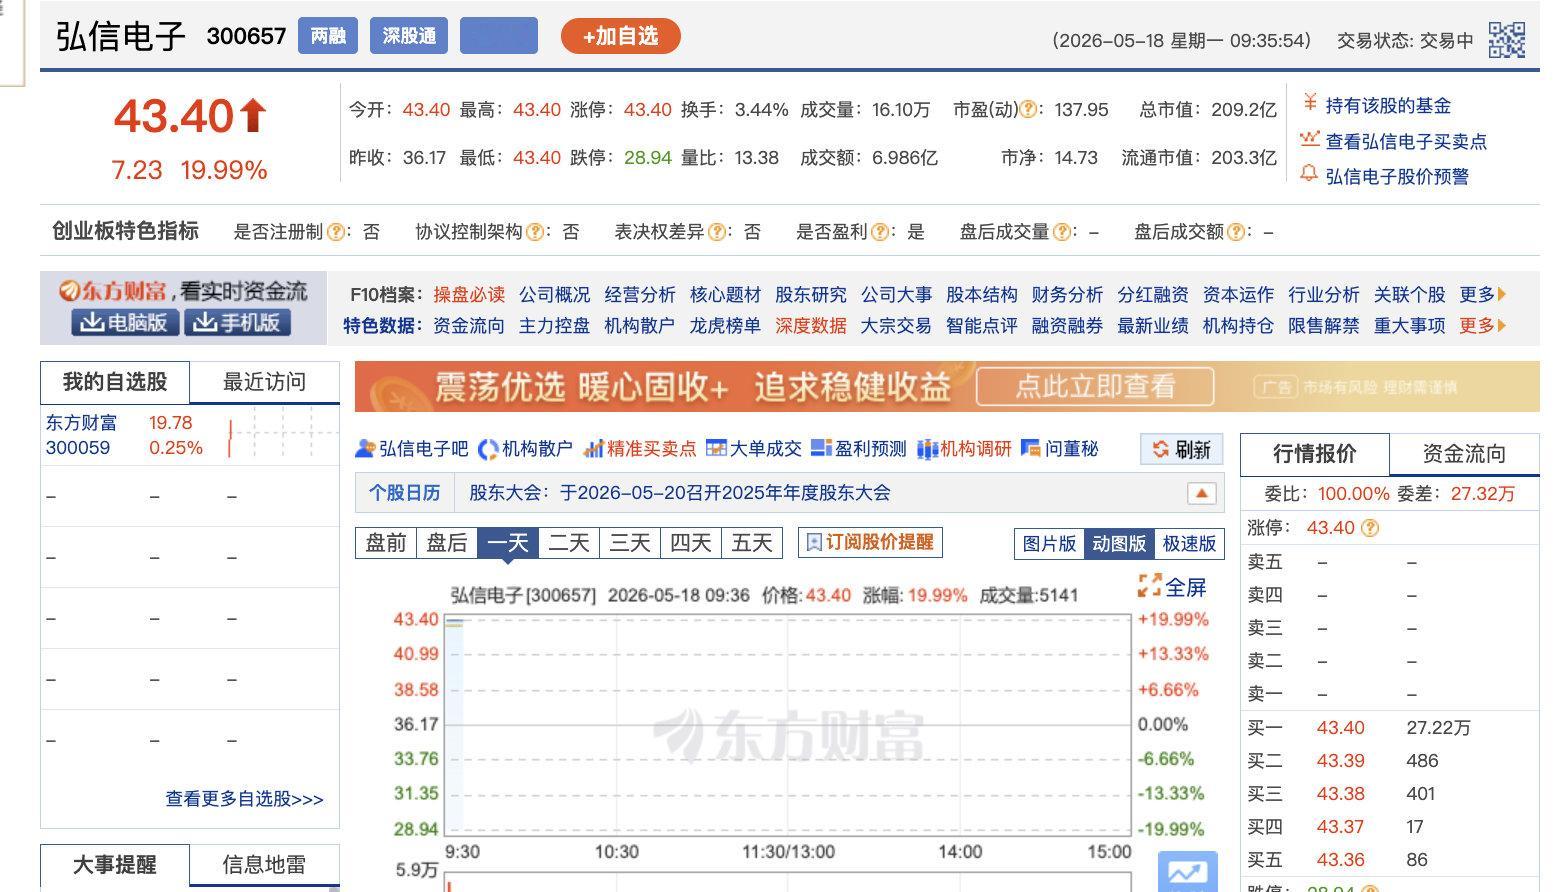Open 限售解禁 link
Screen dimensions: 1556x892
tap(1324, 326)
